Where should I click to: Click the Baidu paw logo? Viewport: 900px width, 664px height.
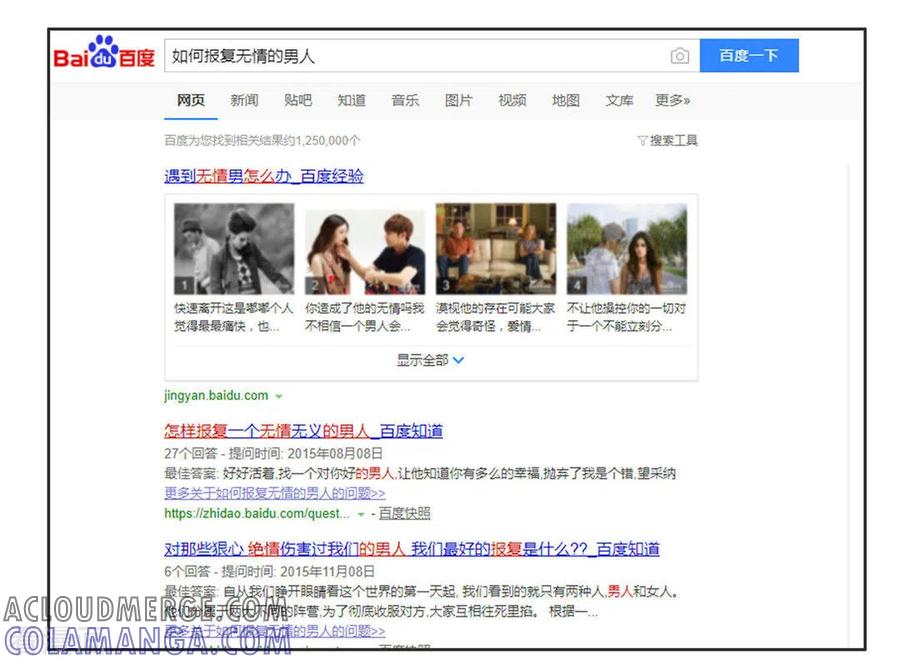[x=104, y=52]
